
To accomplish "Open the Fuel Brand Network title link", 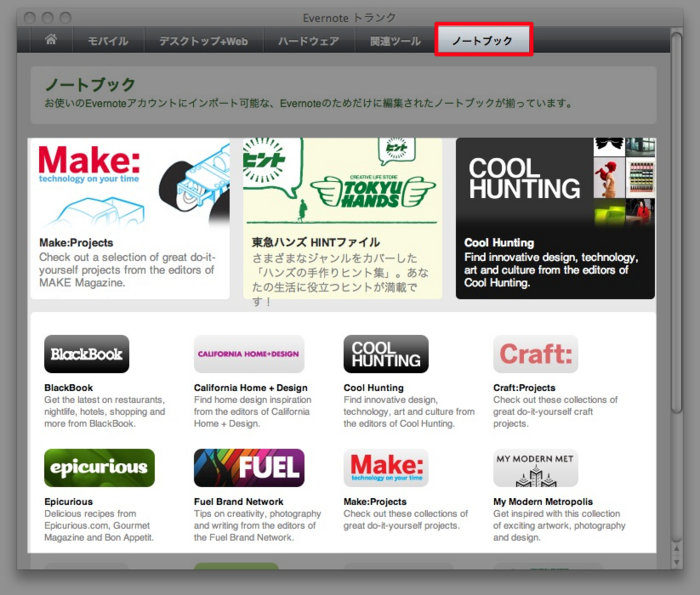I will pyautogui.click(x=239, y=501).
